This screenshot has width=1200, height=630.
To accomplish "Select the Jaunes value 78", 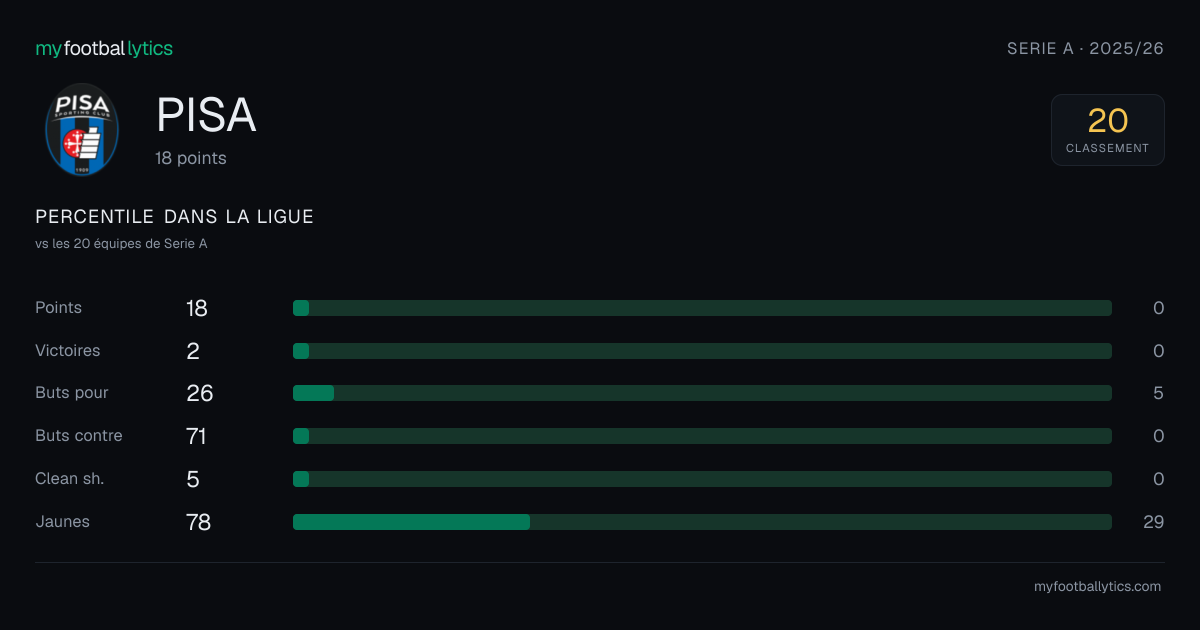I will (198, 522).
